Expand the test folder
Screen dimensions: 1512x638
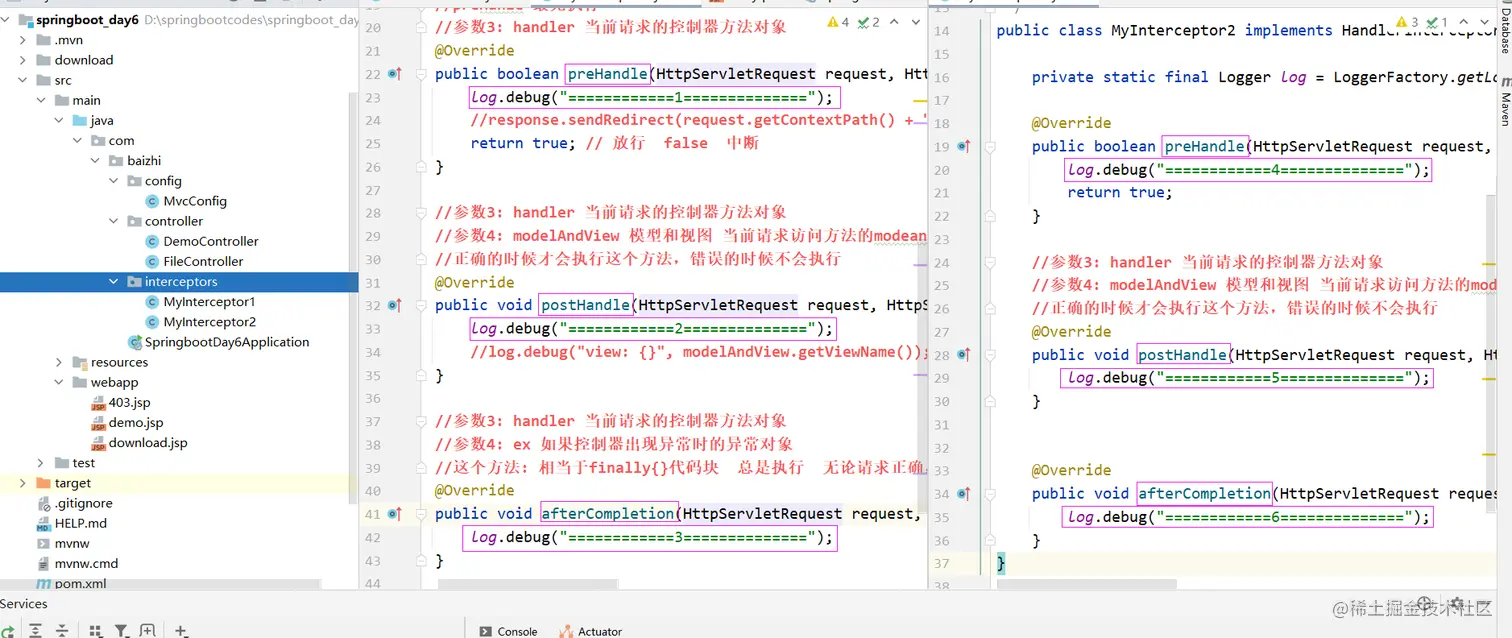click(41, 463)
